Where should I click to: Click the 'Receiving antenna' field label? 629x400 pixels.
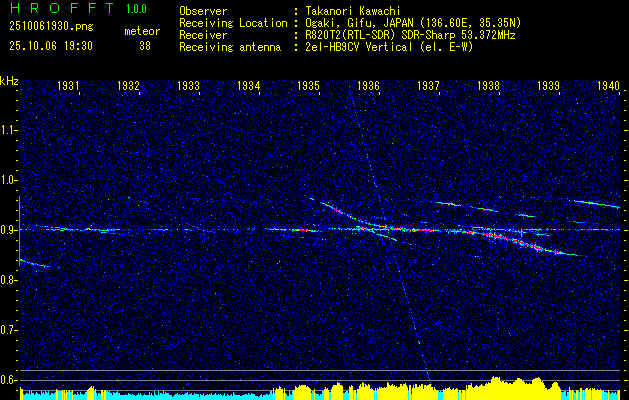(230, 47)
